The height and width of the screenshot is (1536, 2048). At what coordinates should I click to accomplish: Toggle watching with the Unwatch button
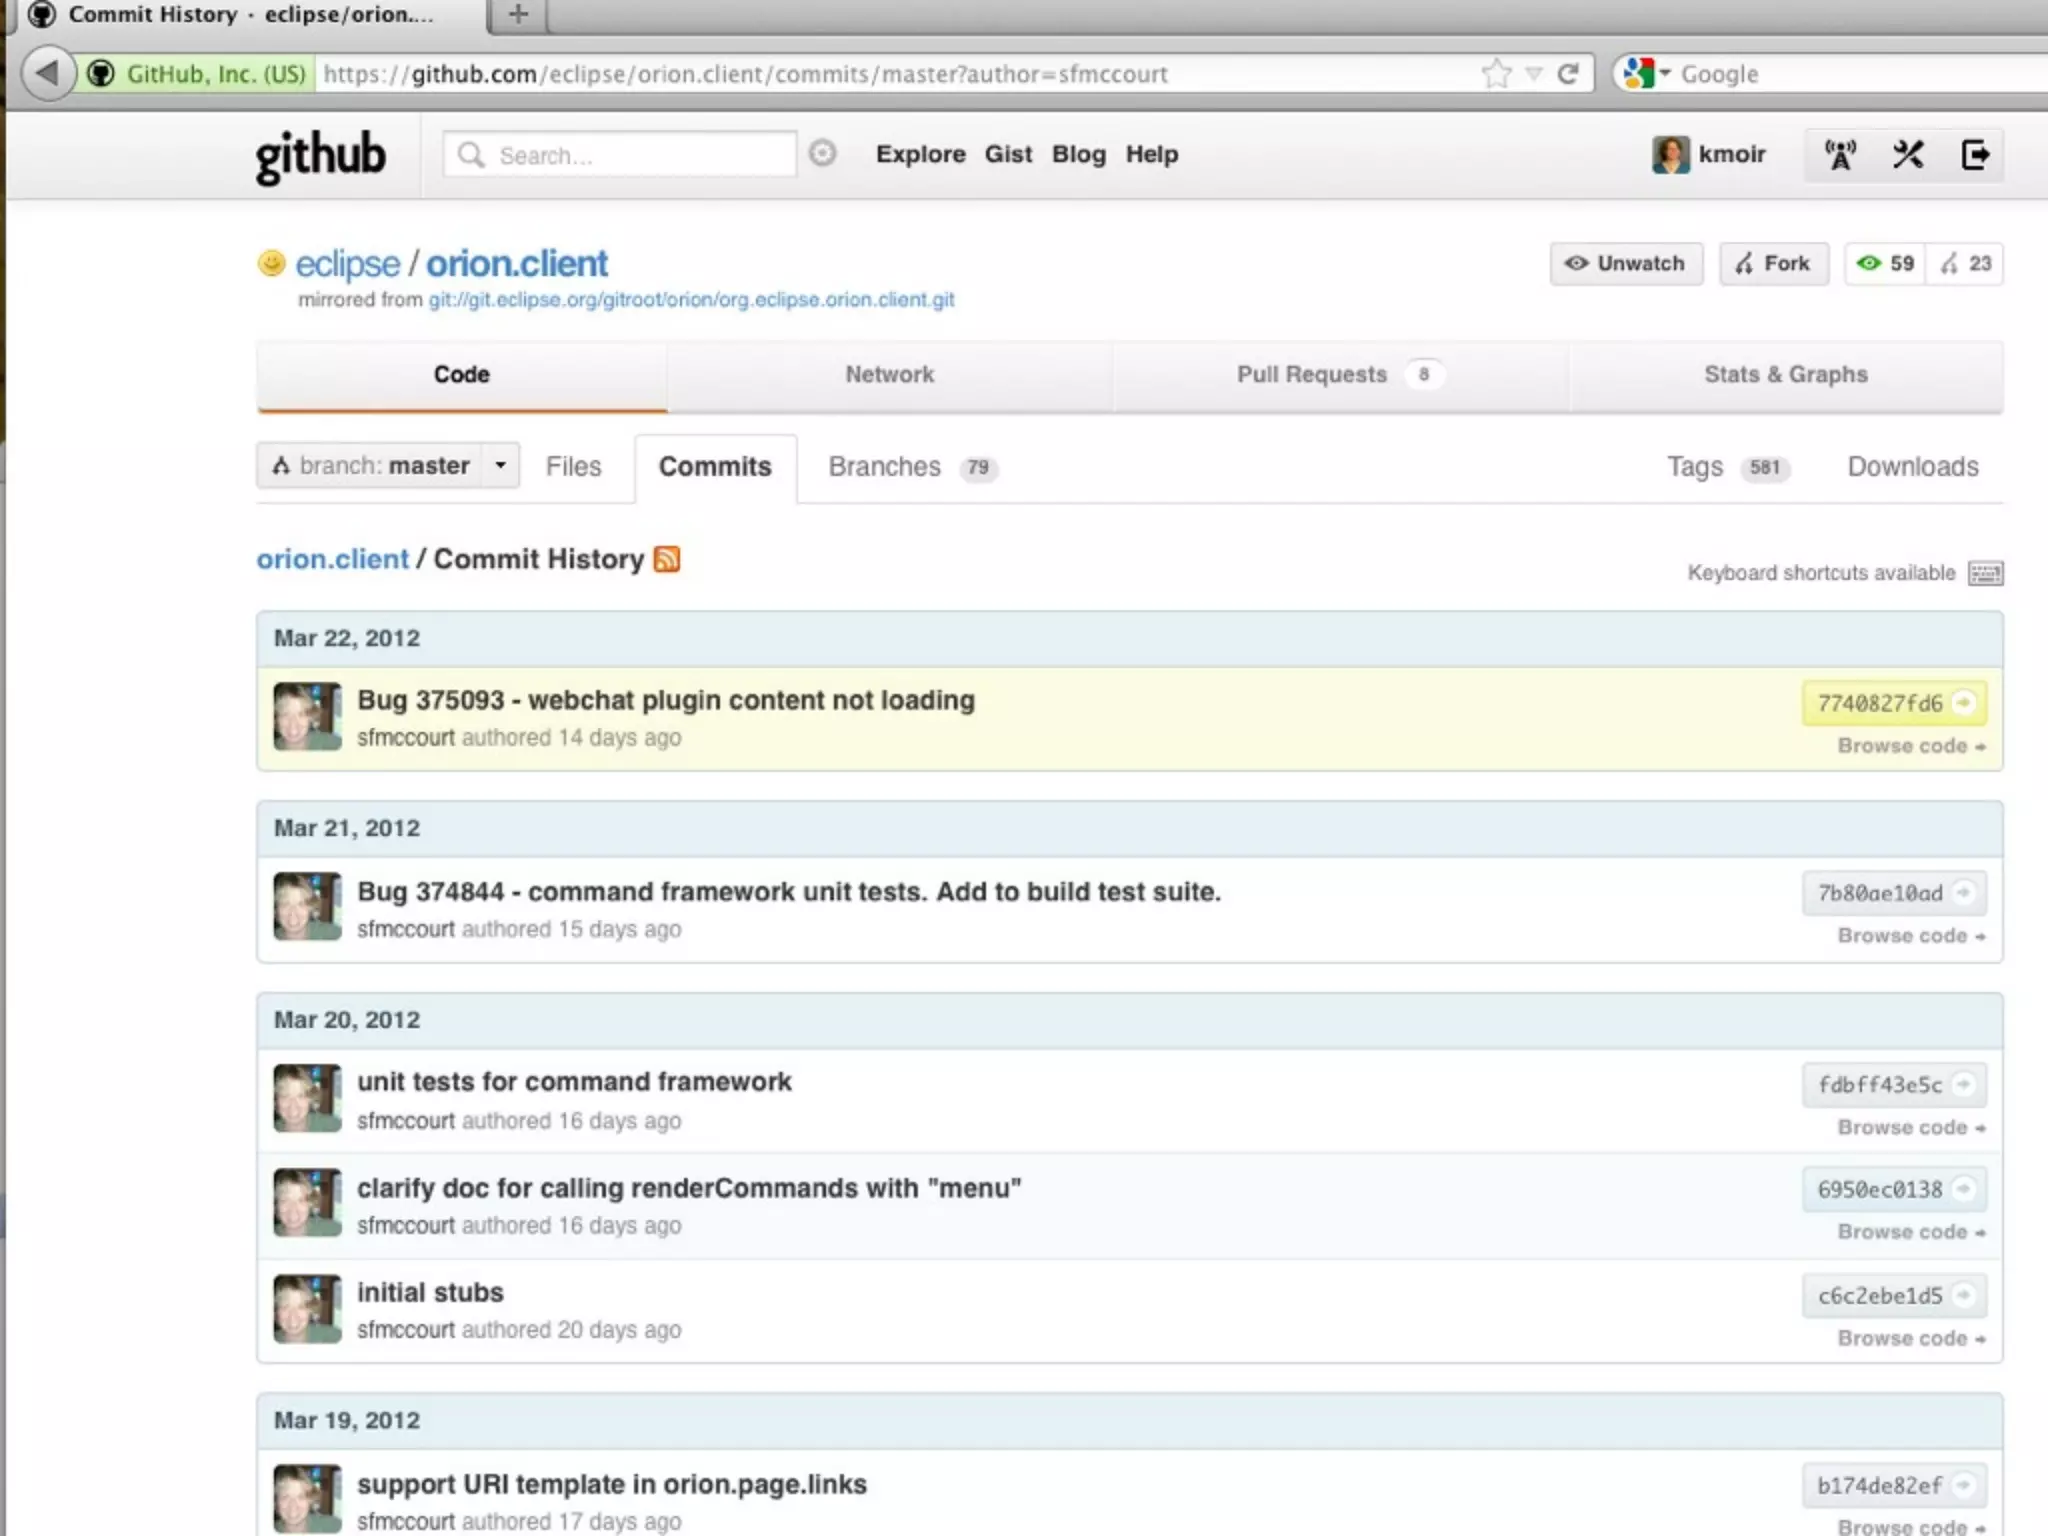pos(1626,264)
